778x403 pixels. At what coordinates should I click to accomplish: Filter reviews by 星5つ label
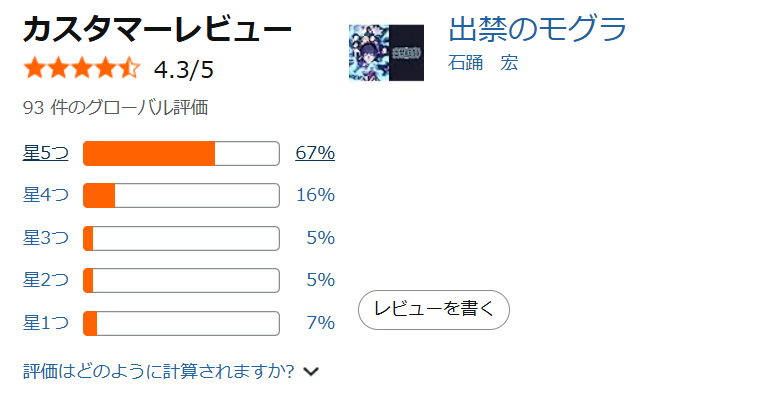pos(46,153)
